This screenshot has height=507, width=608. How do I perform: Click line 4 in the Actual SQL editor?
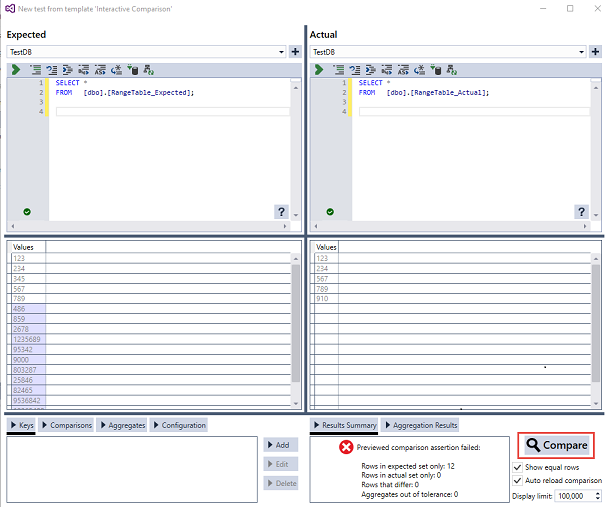(474, 112)
